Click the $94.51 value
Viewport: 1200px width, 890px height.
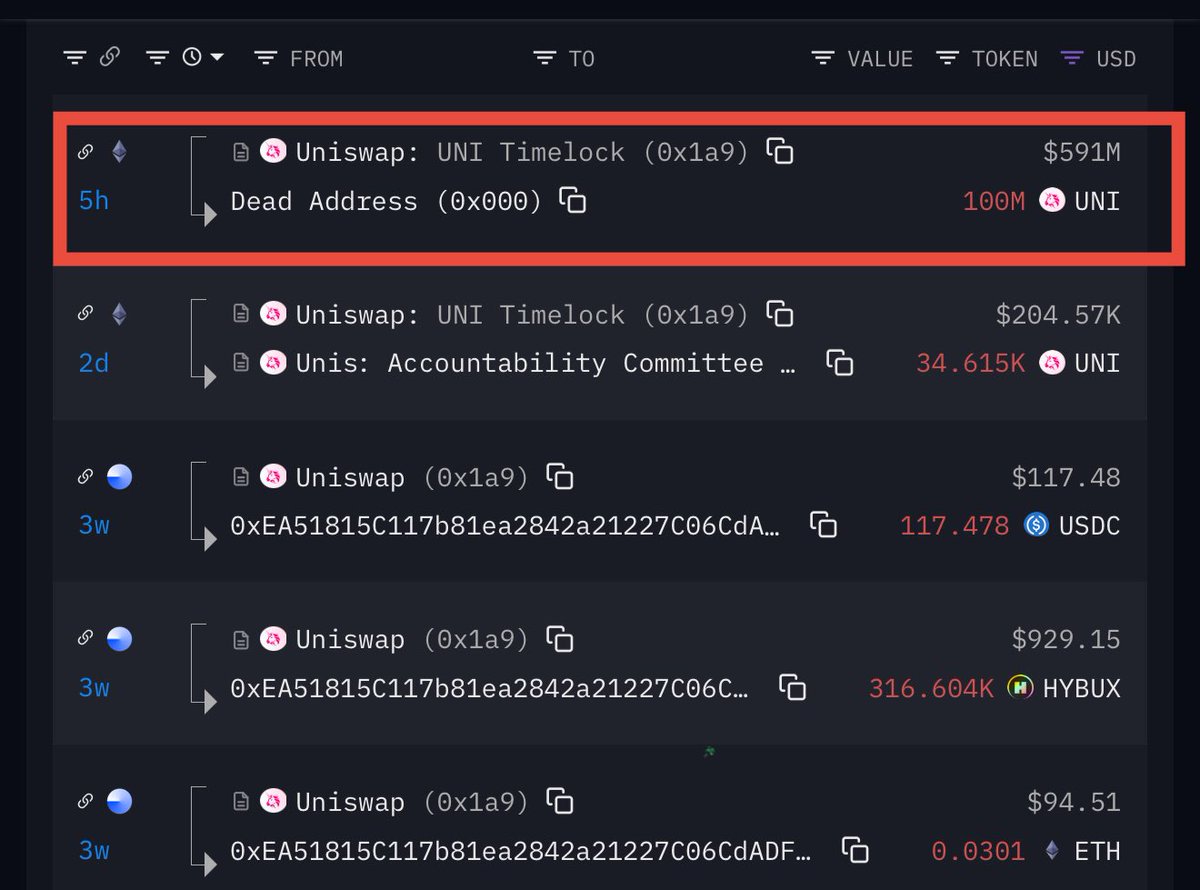1074,803
